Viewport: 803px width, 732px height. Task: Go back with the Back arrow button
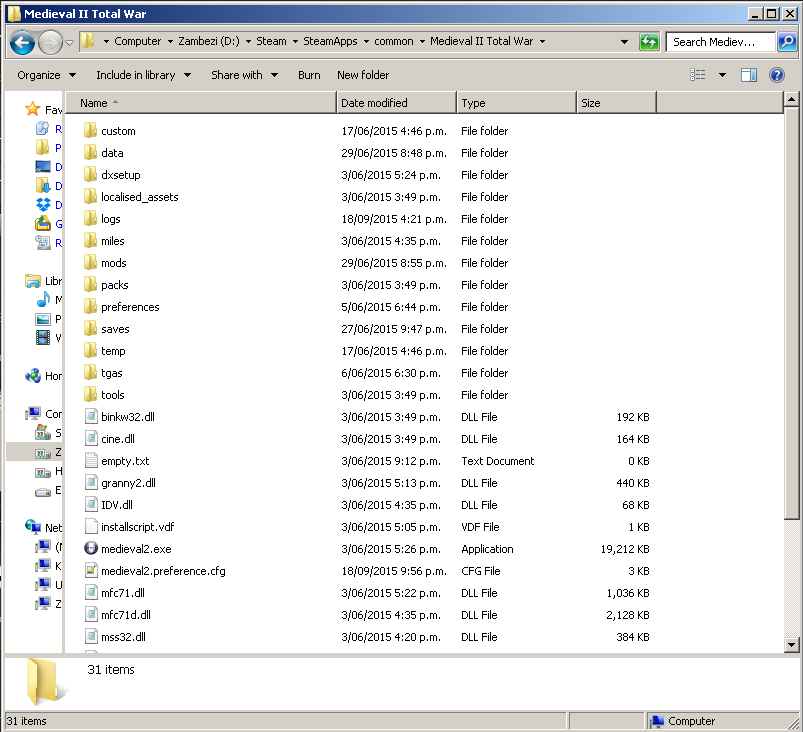point(23,42)
